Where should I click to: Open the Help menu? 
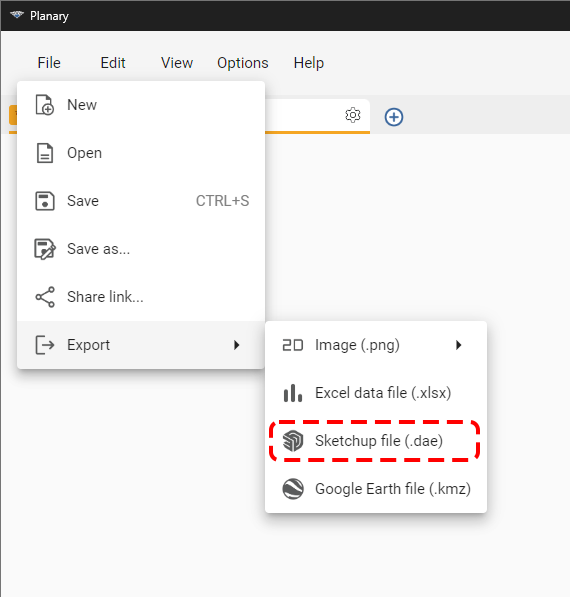308,63
